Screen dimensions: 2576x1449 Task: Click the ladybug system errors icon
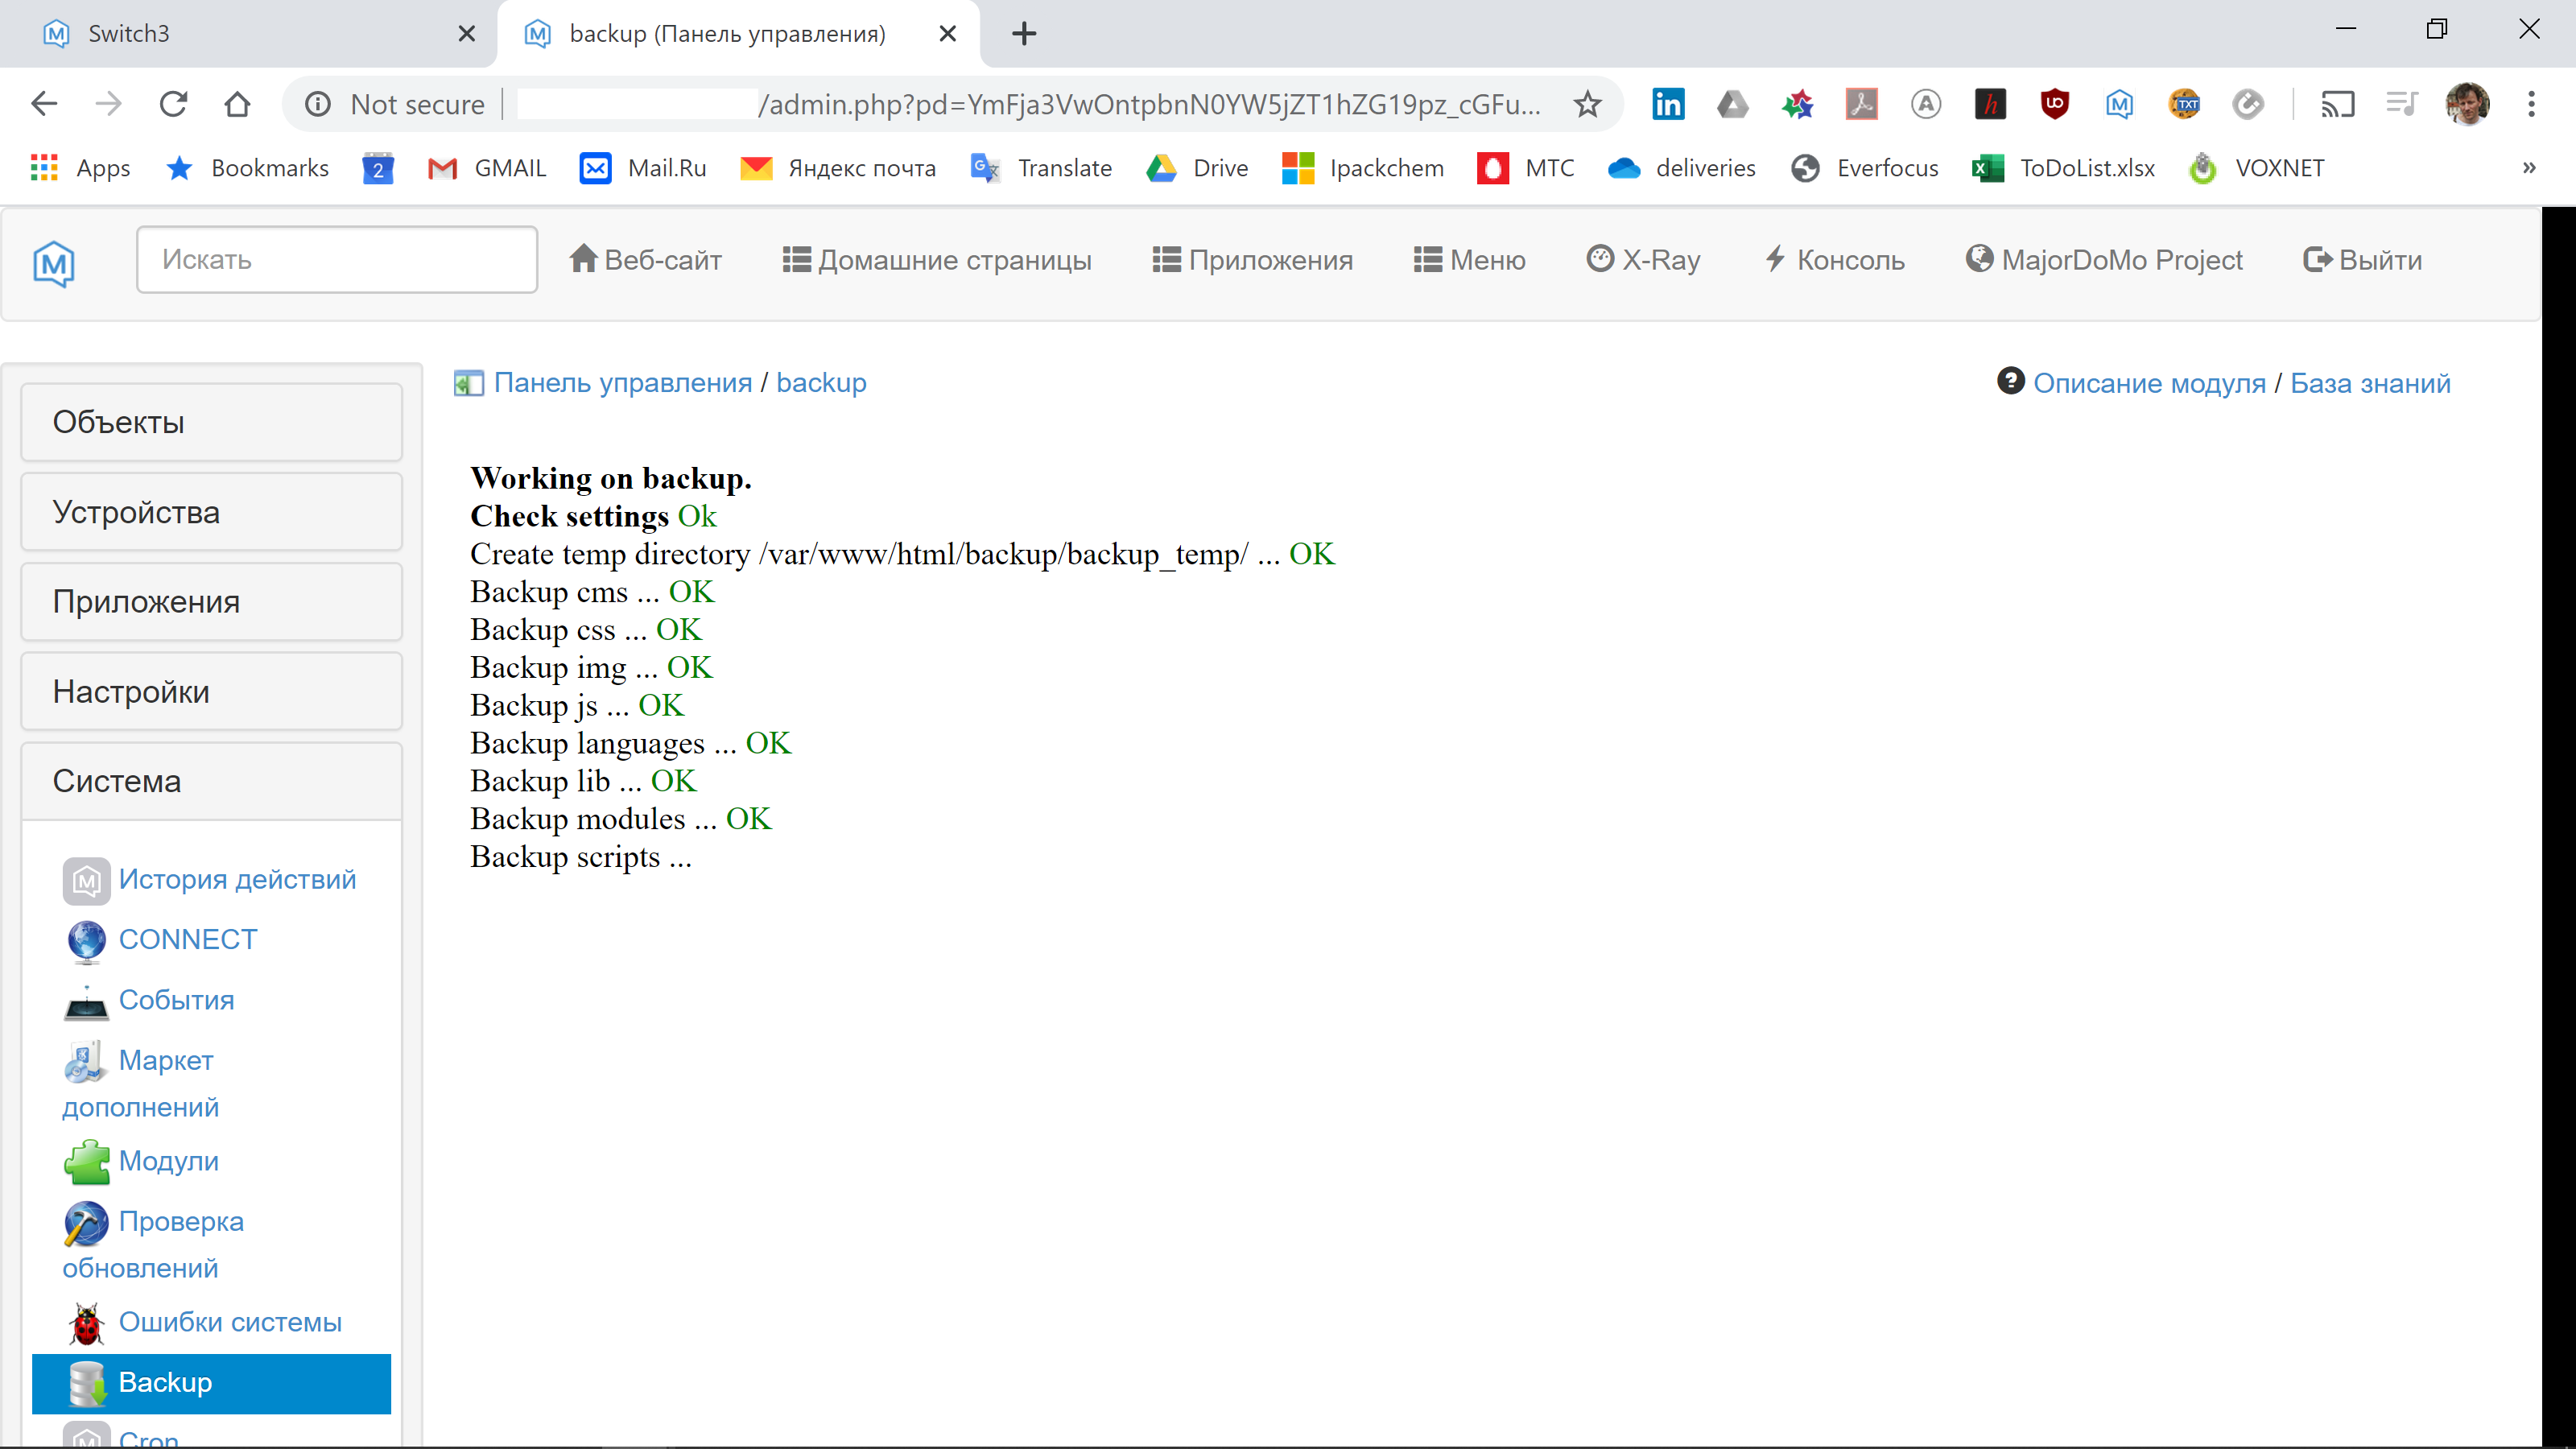point(86,1323)
